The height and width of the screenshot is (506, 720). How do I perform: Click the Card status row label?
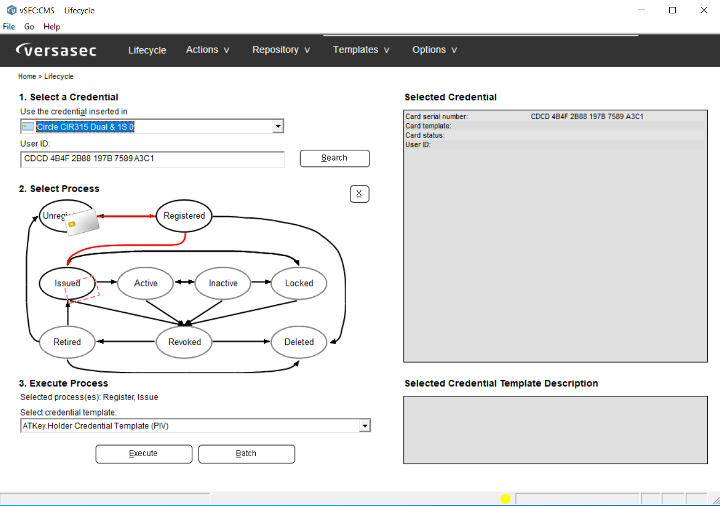coord(425,135)
